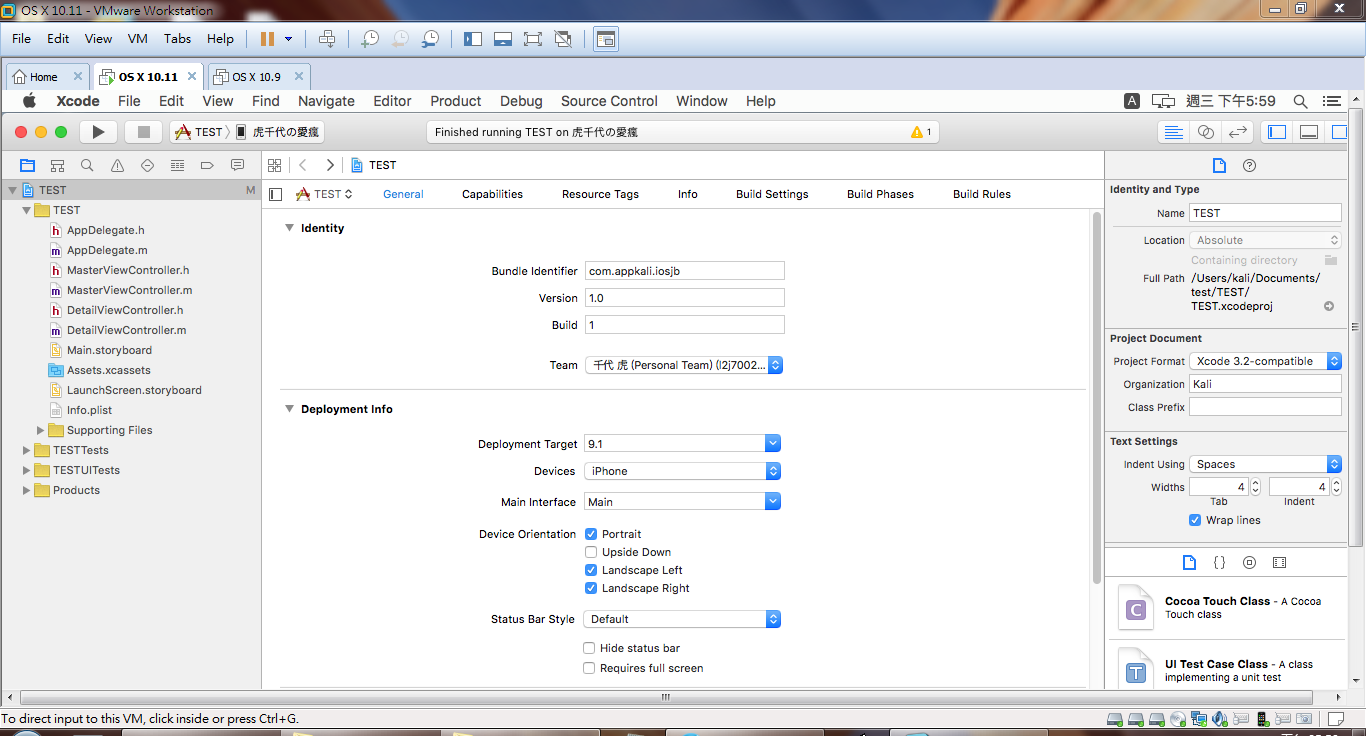Toggle the debug area visibility
1366x736 pixels.
(1309, 132)
